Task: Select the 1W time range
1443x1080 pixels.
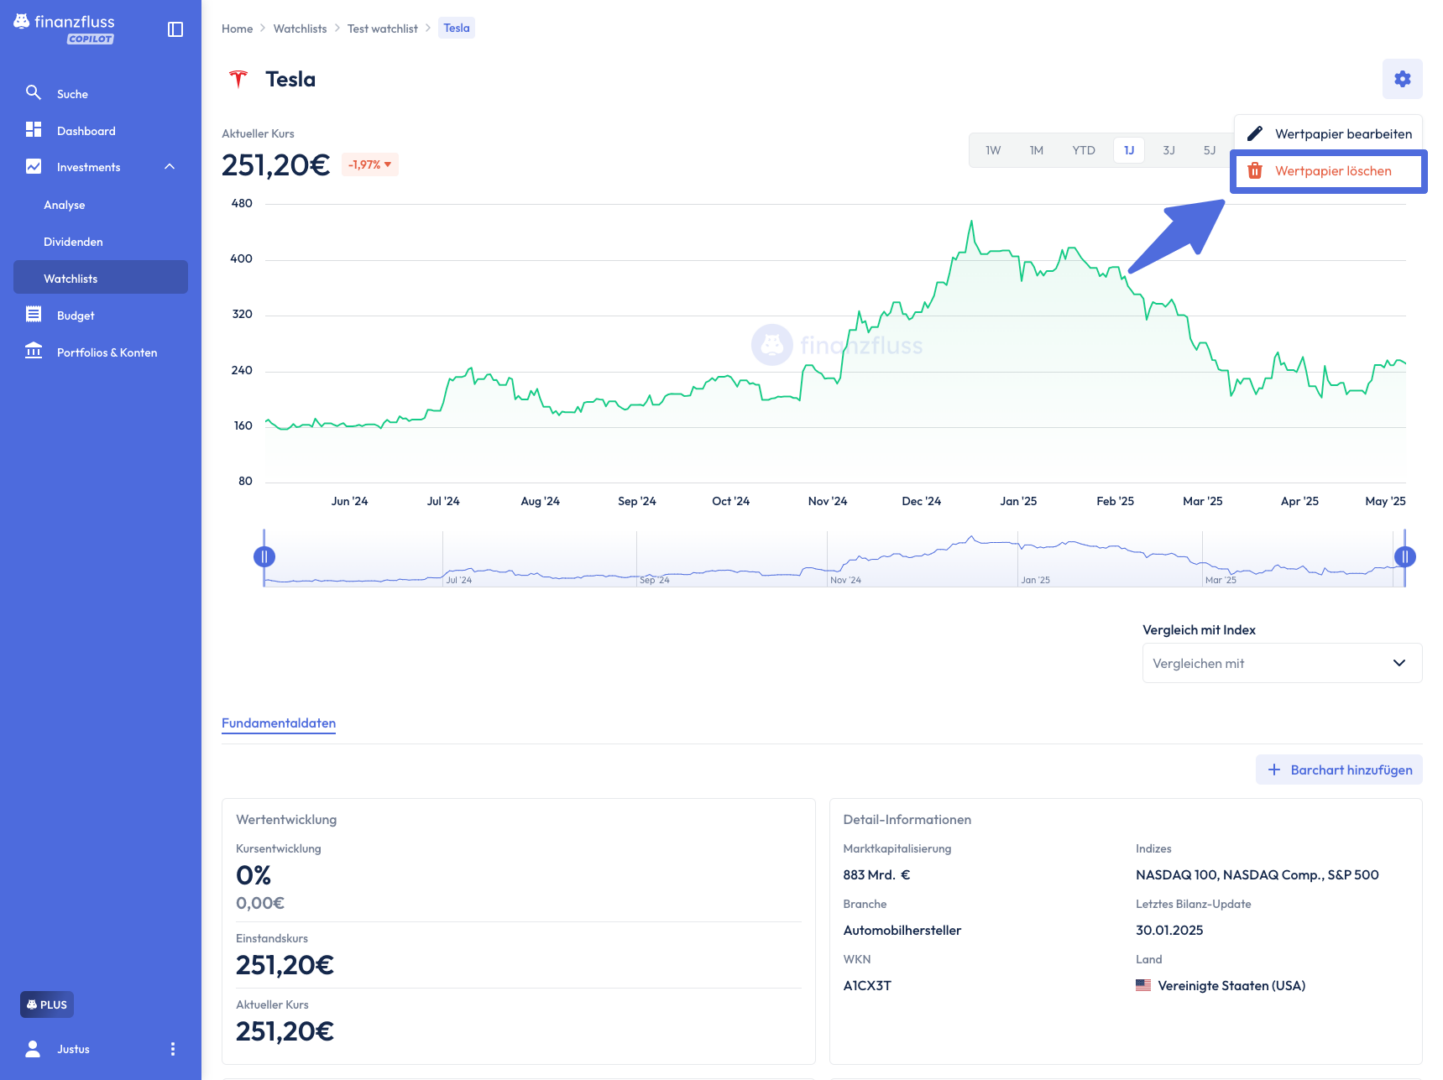Action: [993, 150]
